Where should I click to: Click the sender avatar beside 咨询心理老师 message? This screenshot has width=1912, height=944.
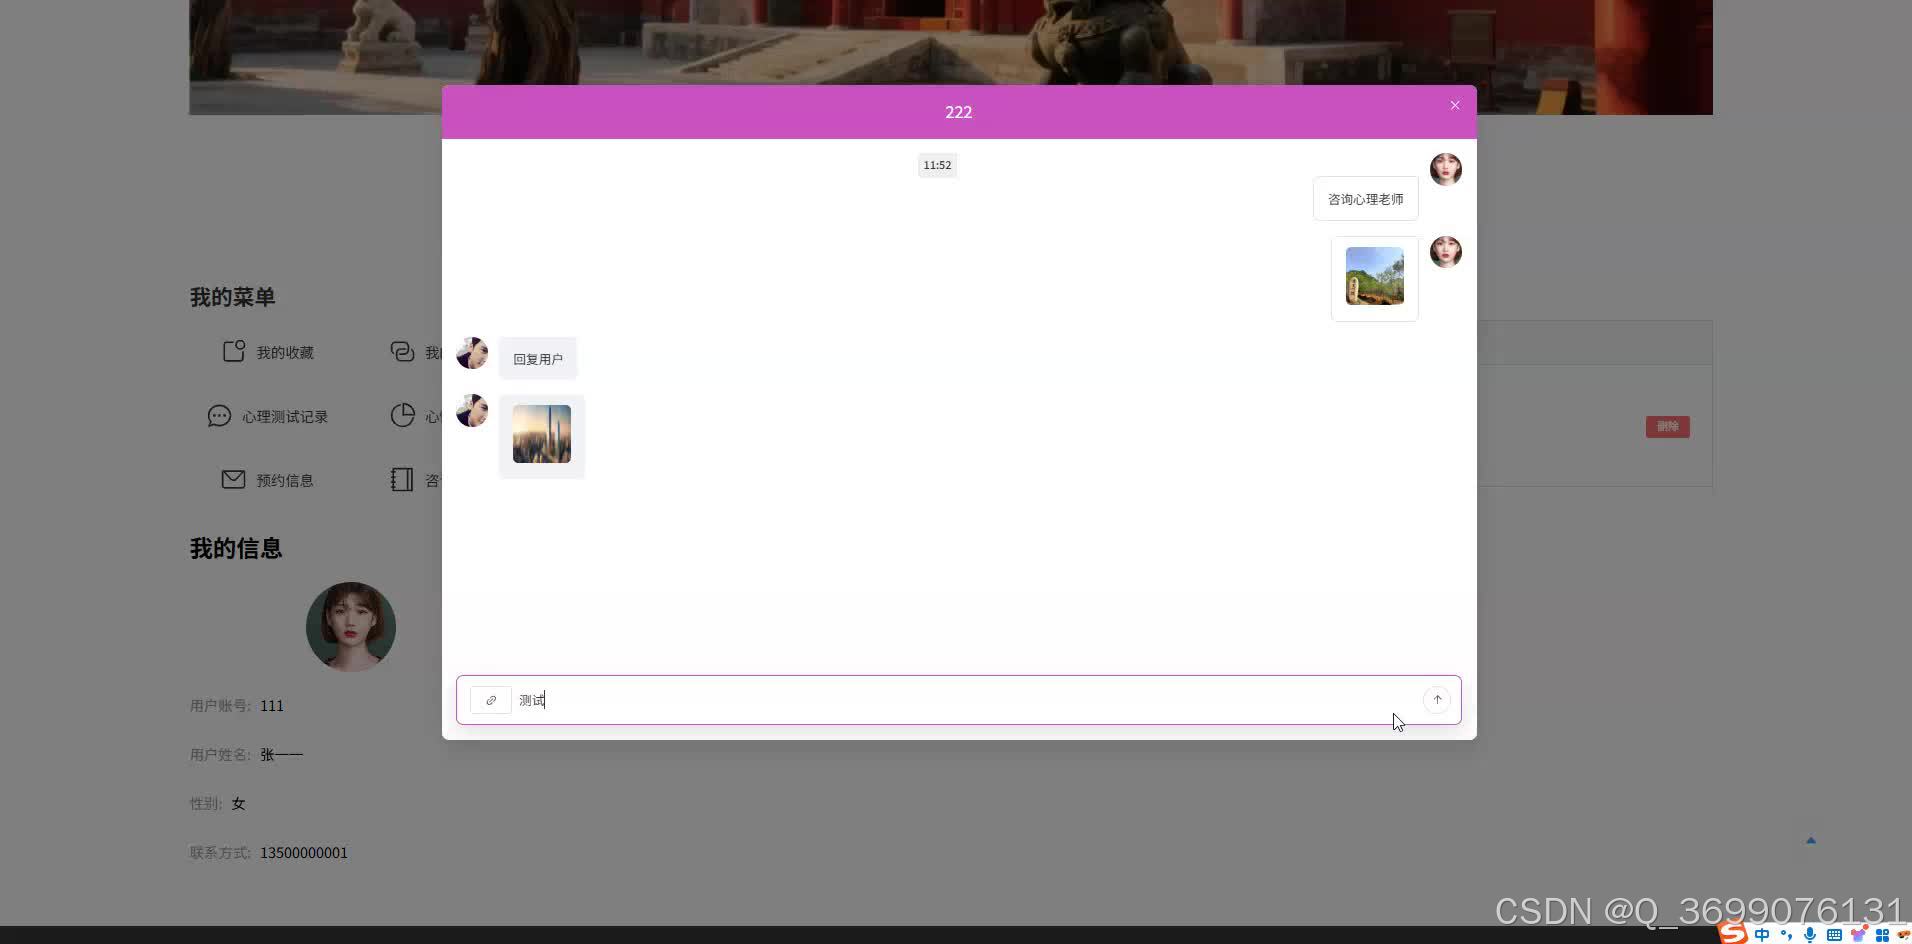(1446, 169)
